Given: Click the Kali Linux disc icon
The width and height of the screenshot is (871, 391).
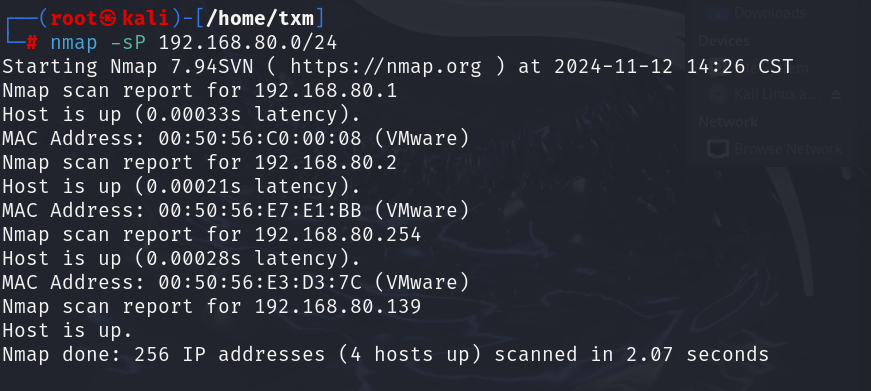Looking at the screenshot, I should pos(718,94).
